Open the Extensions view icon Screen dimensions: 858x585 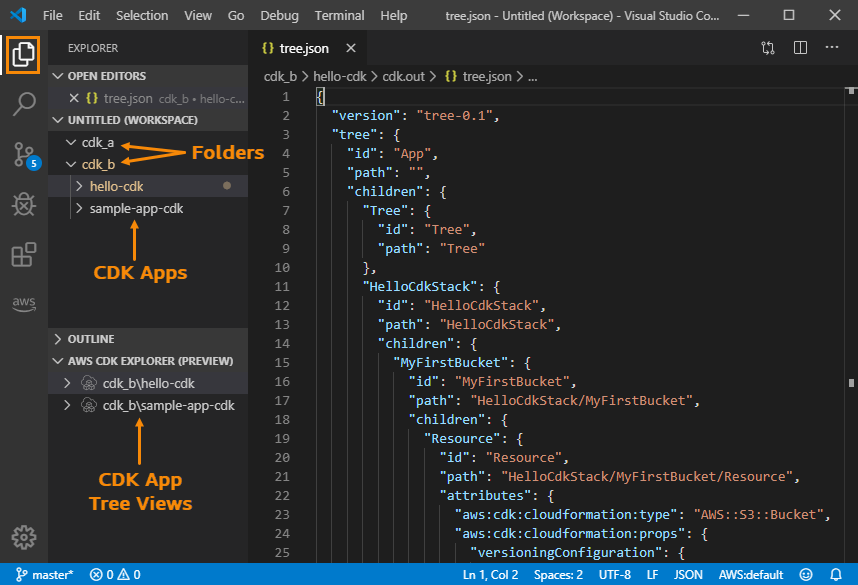pos(24,255)
